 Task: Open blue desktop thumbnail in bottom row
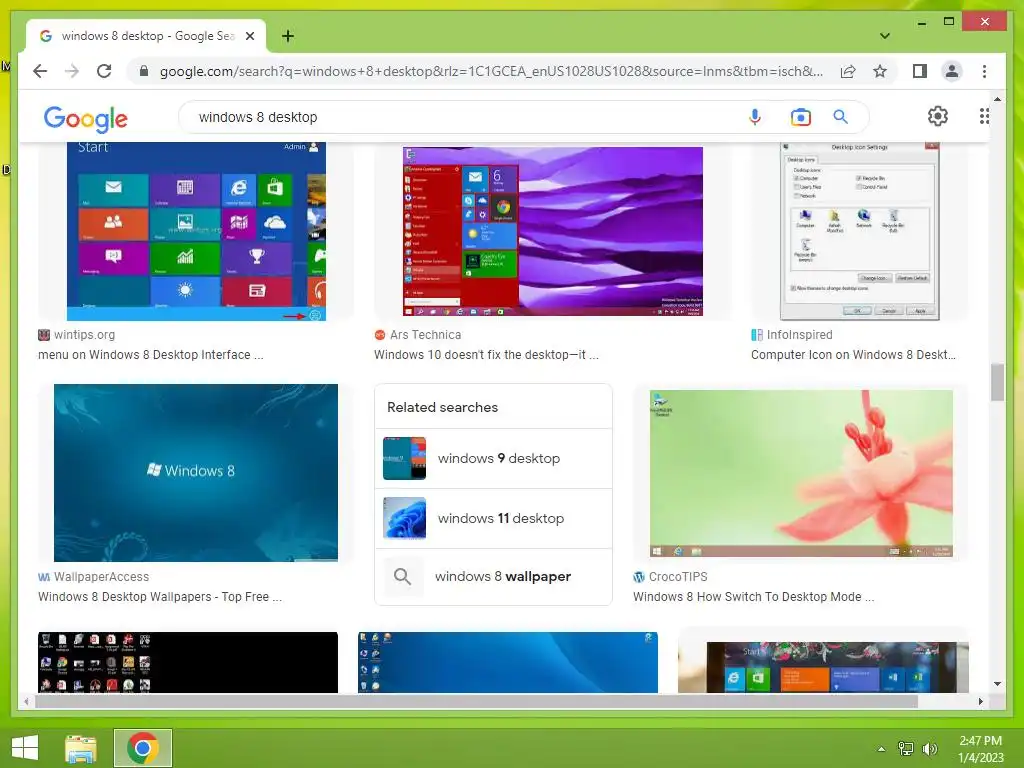[x=508, y=662]
